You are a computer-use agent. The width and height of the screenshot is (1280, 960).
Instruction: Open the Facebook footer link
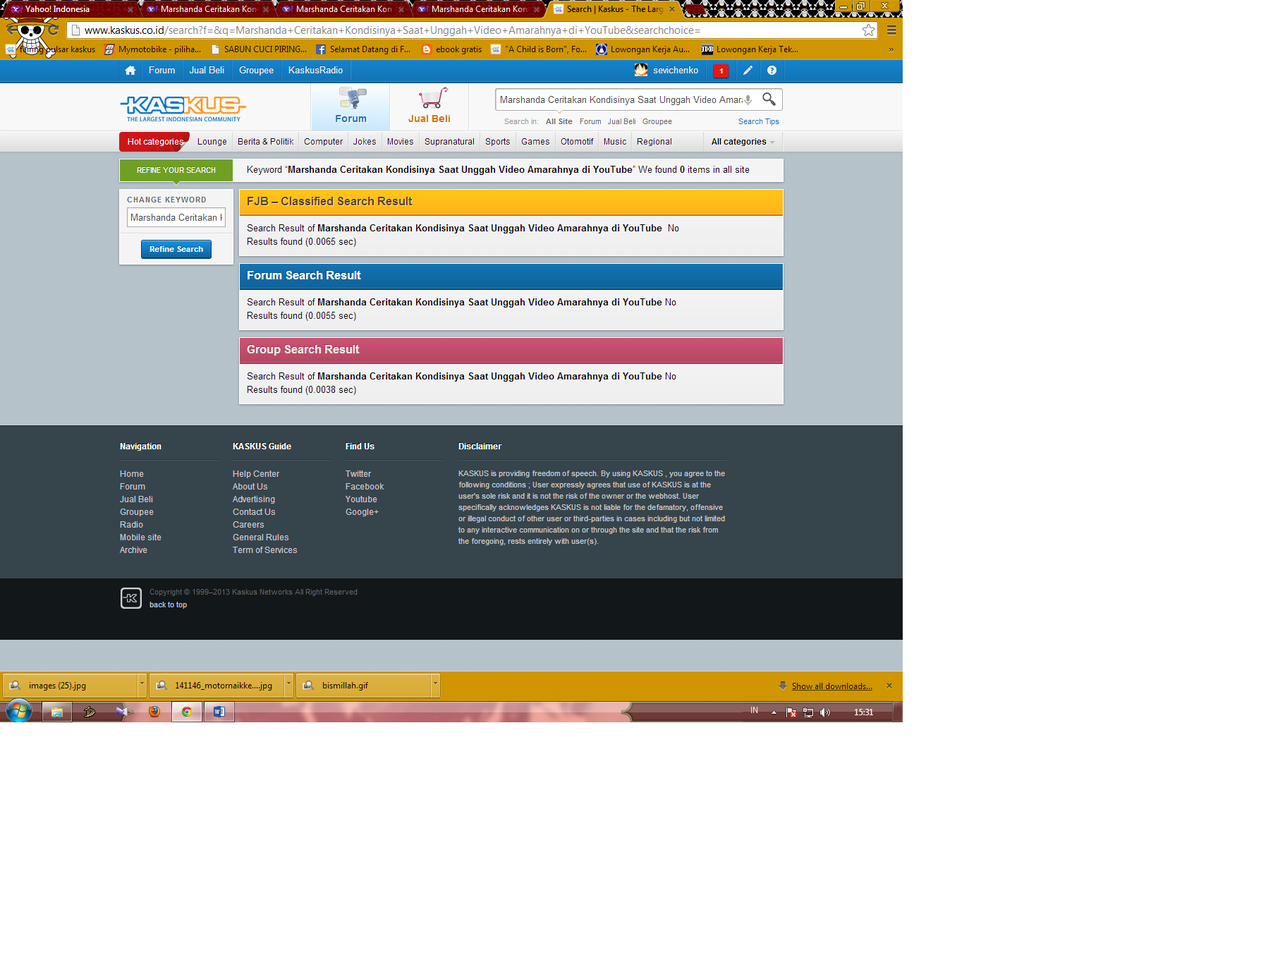[364, 487]
